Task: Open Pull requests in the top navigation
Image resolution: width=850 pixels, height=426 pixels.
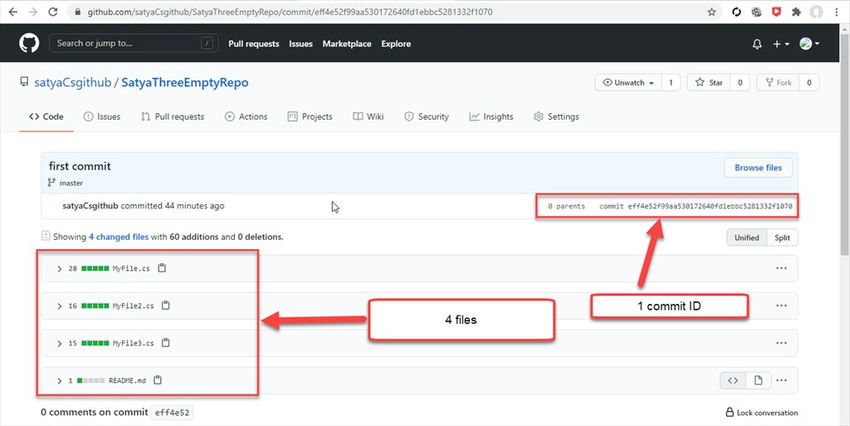Action: pyautogui.click(x=254, y=44)
